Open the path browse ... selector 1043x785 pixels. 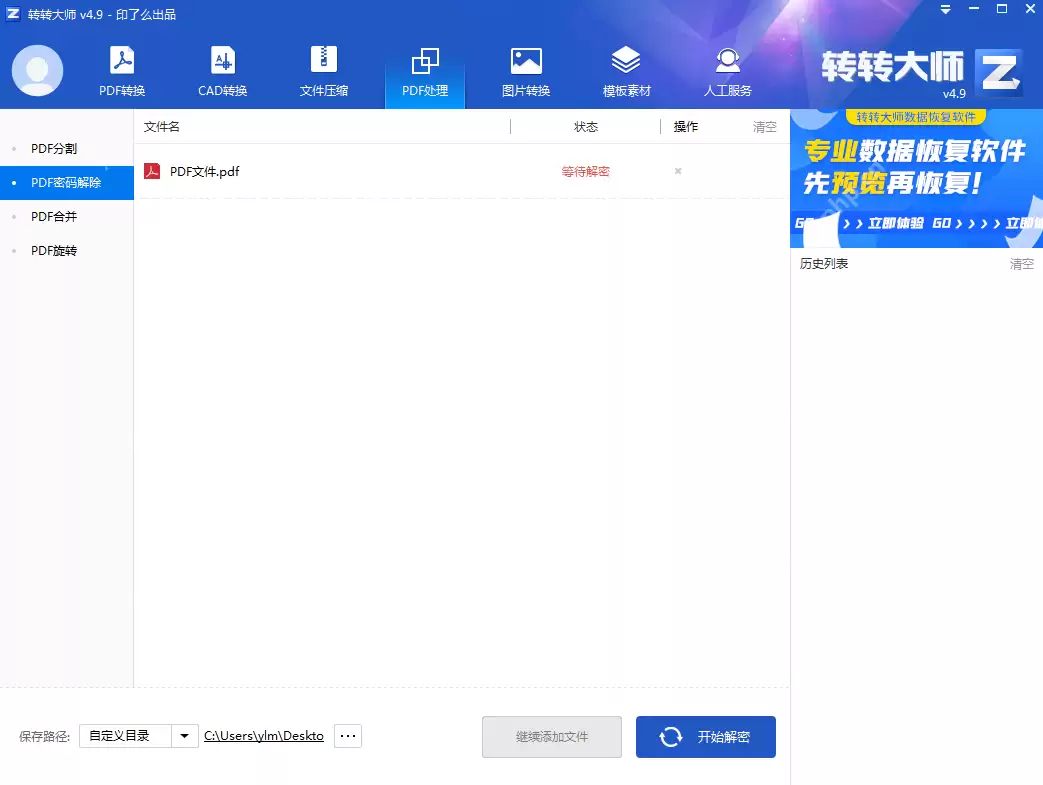[347, 735]
